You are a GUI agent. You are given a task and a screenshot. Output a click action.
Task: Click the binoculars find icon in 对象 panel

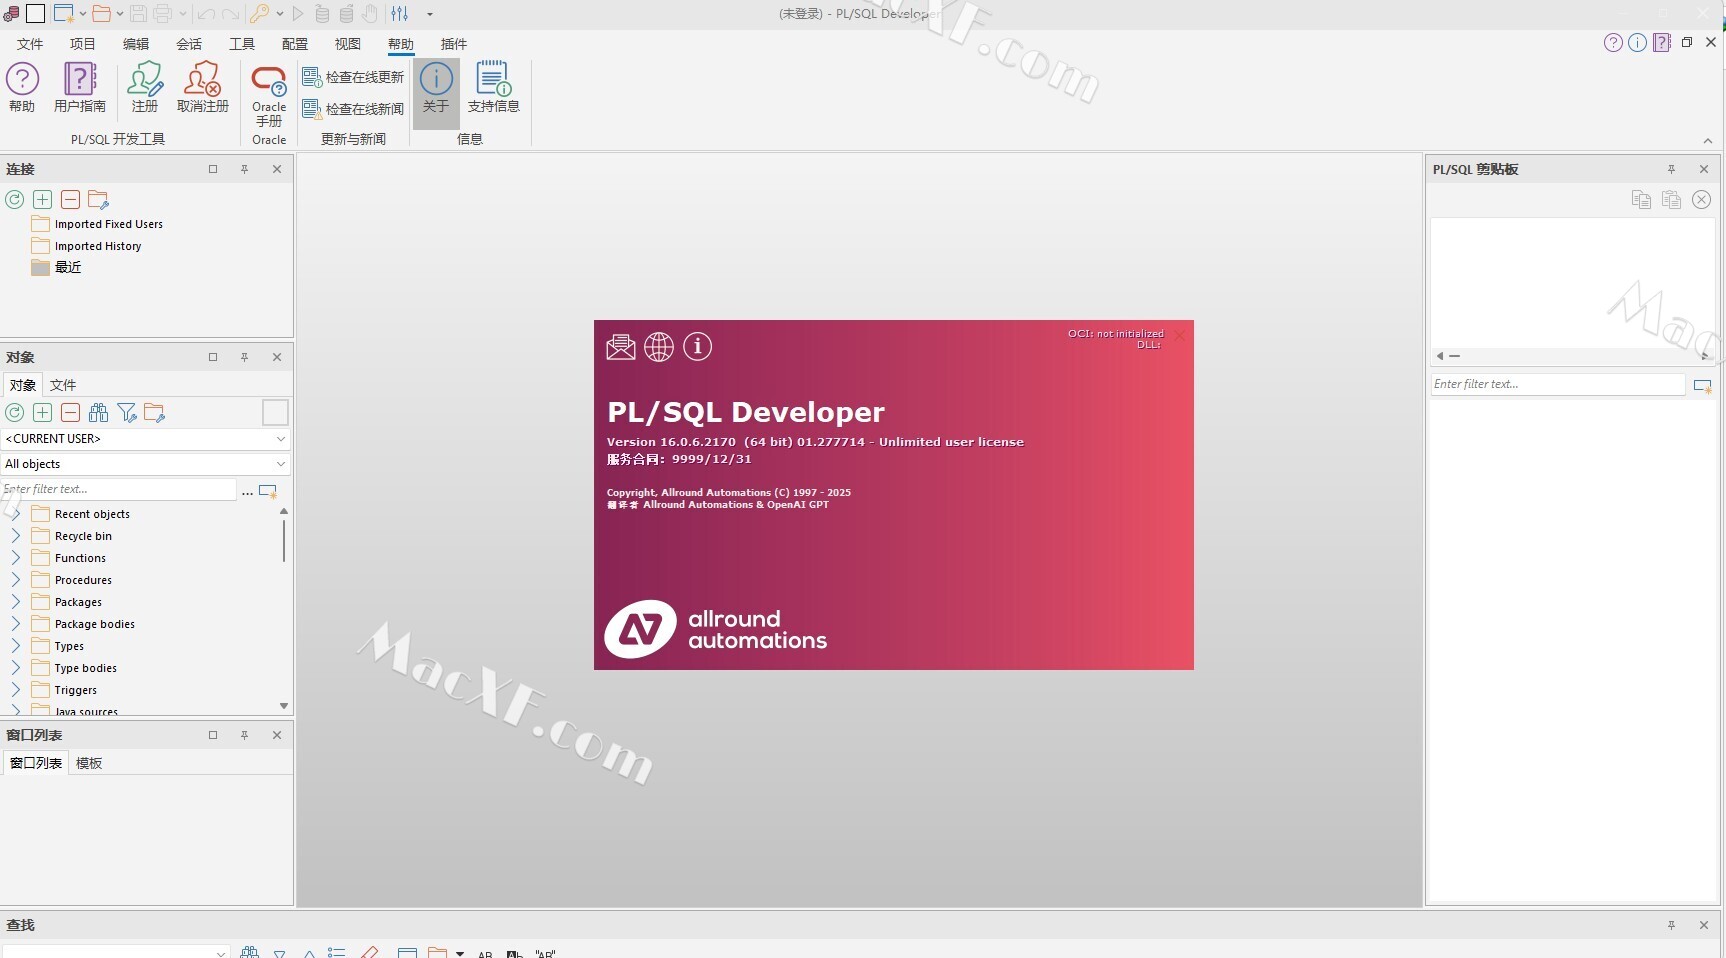click(99, 413)
